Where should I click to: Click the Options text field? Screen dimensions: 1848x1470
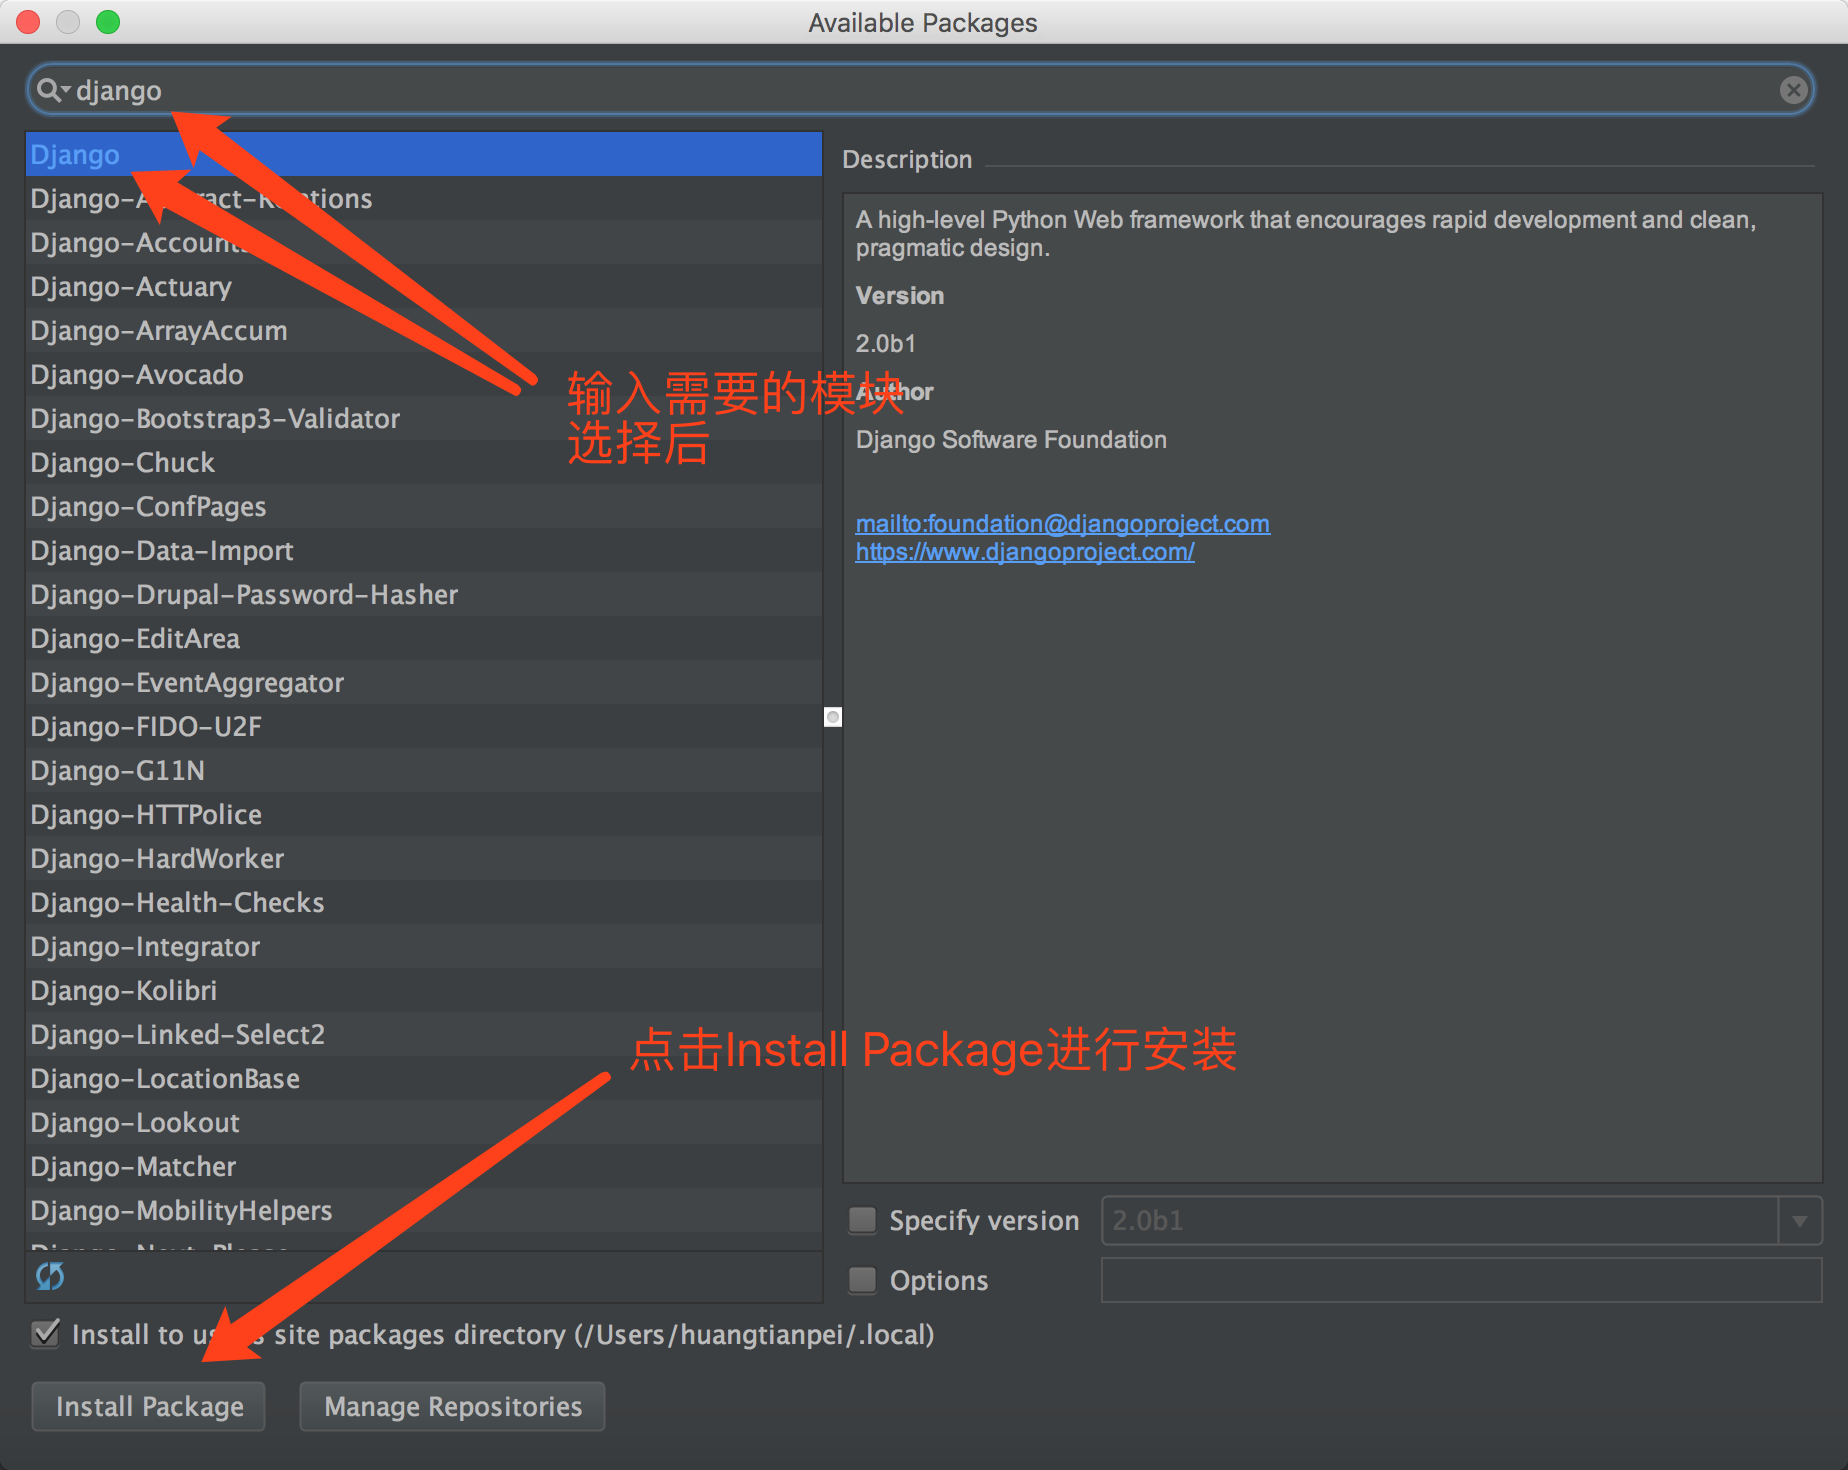(x=1461, y=1280)
